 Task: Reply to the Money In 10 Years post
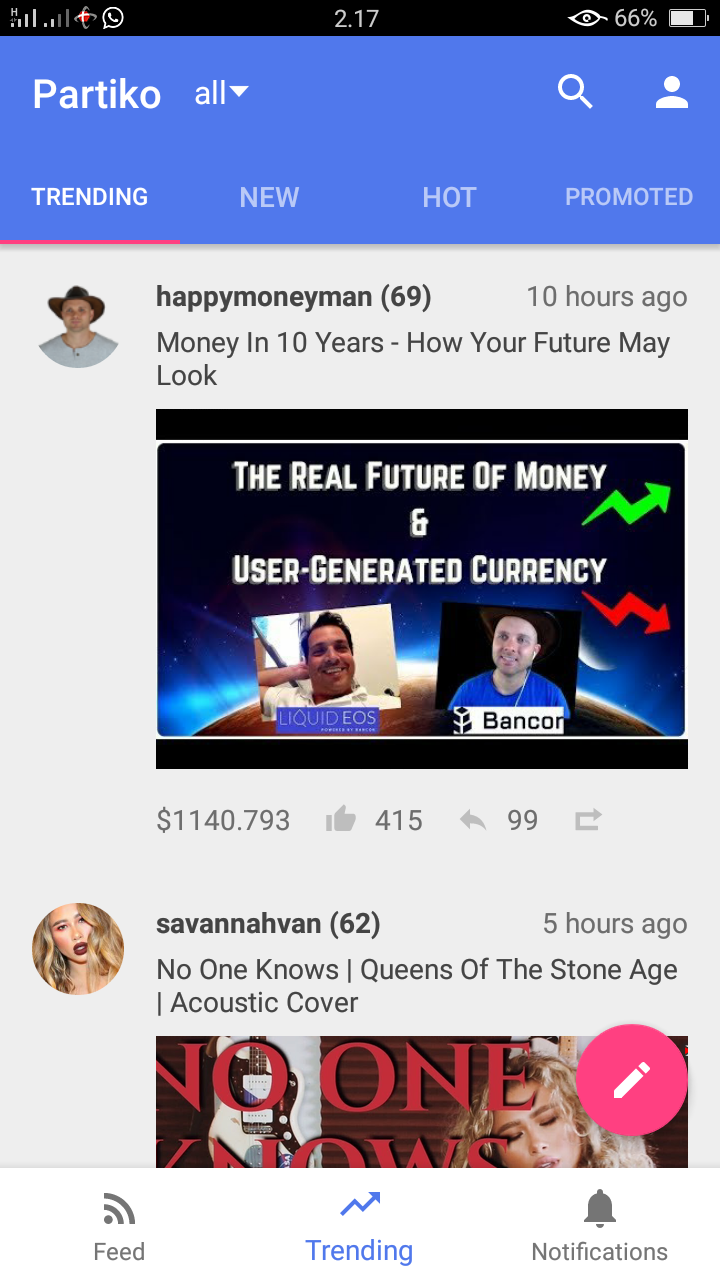[x=473, y=821]
